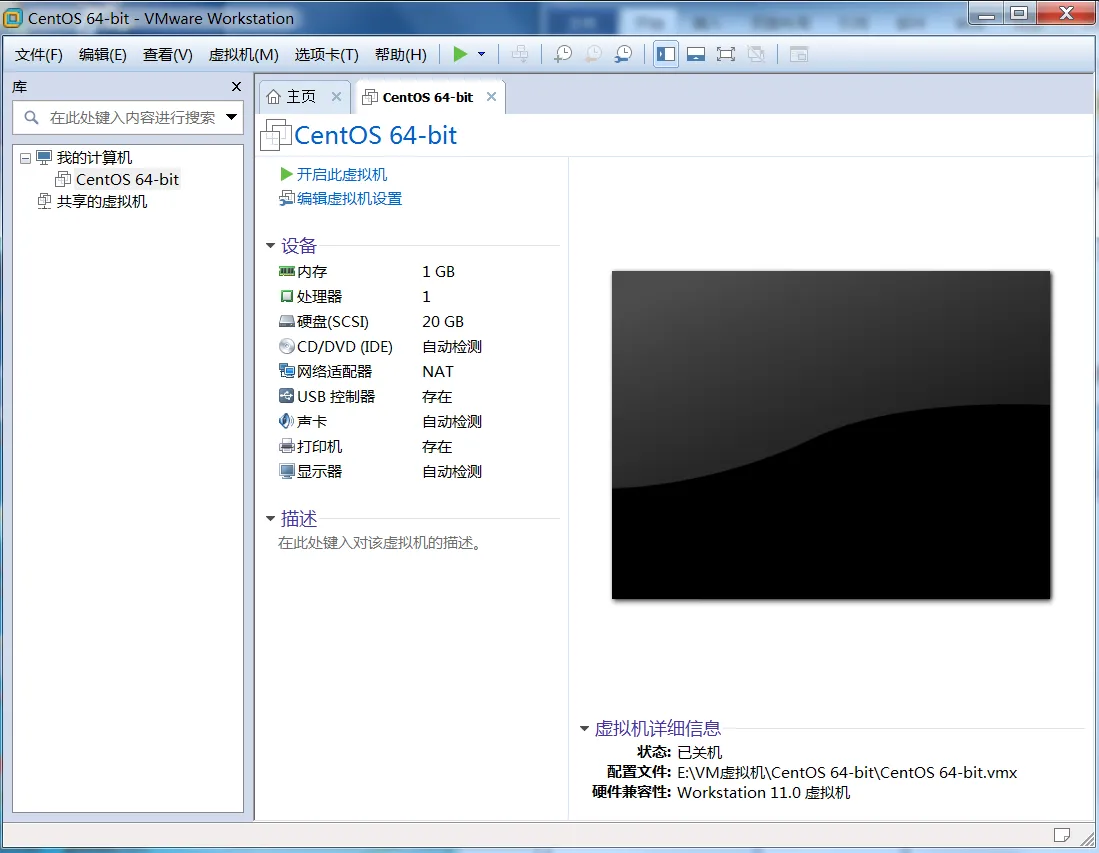The height and width of the screenshot is (853, 1099).
Task: Click the 显示器 display device icon
Action: tap(287, 471)
